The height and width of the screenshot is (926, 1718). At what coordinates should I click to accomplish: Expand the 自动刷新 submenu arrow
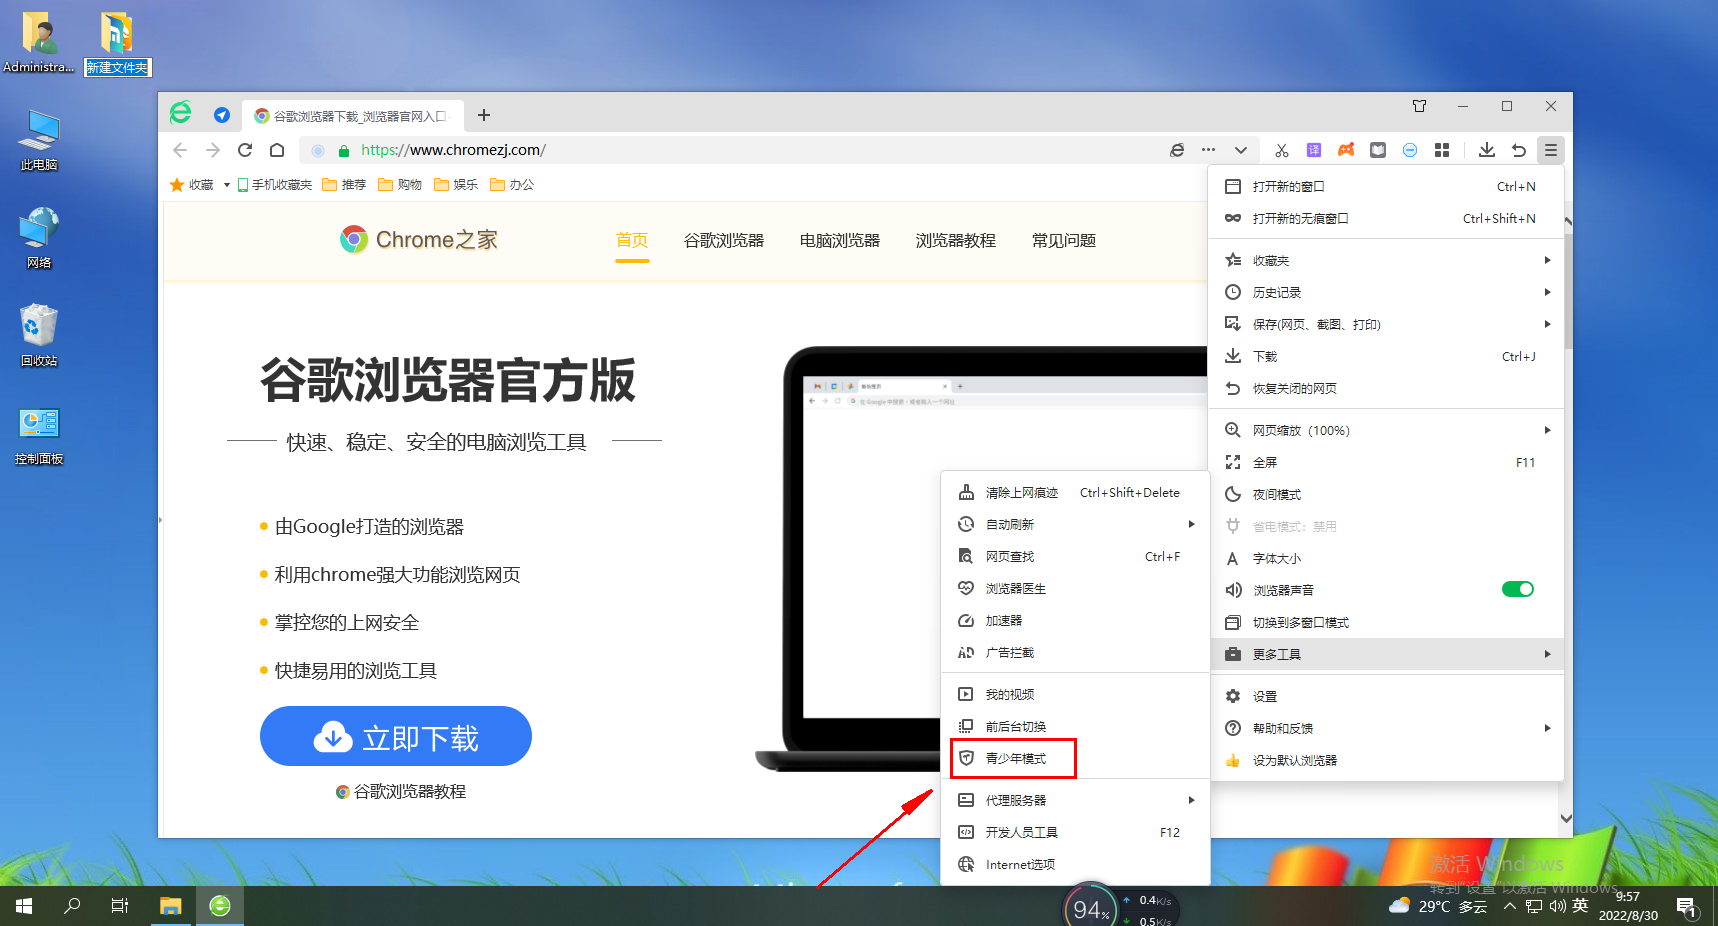[x=1190, y=523]
